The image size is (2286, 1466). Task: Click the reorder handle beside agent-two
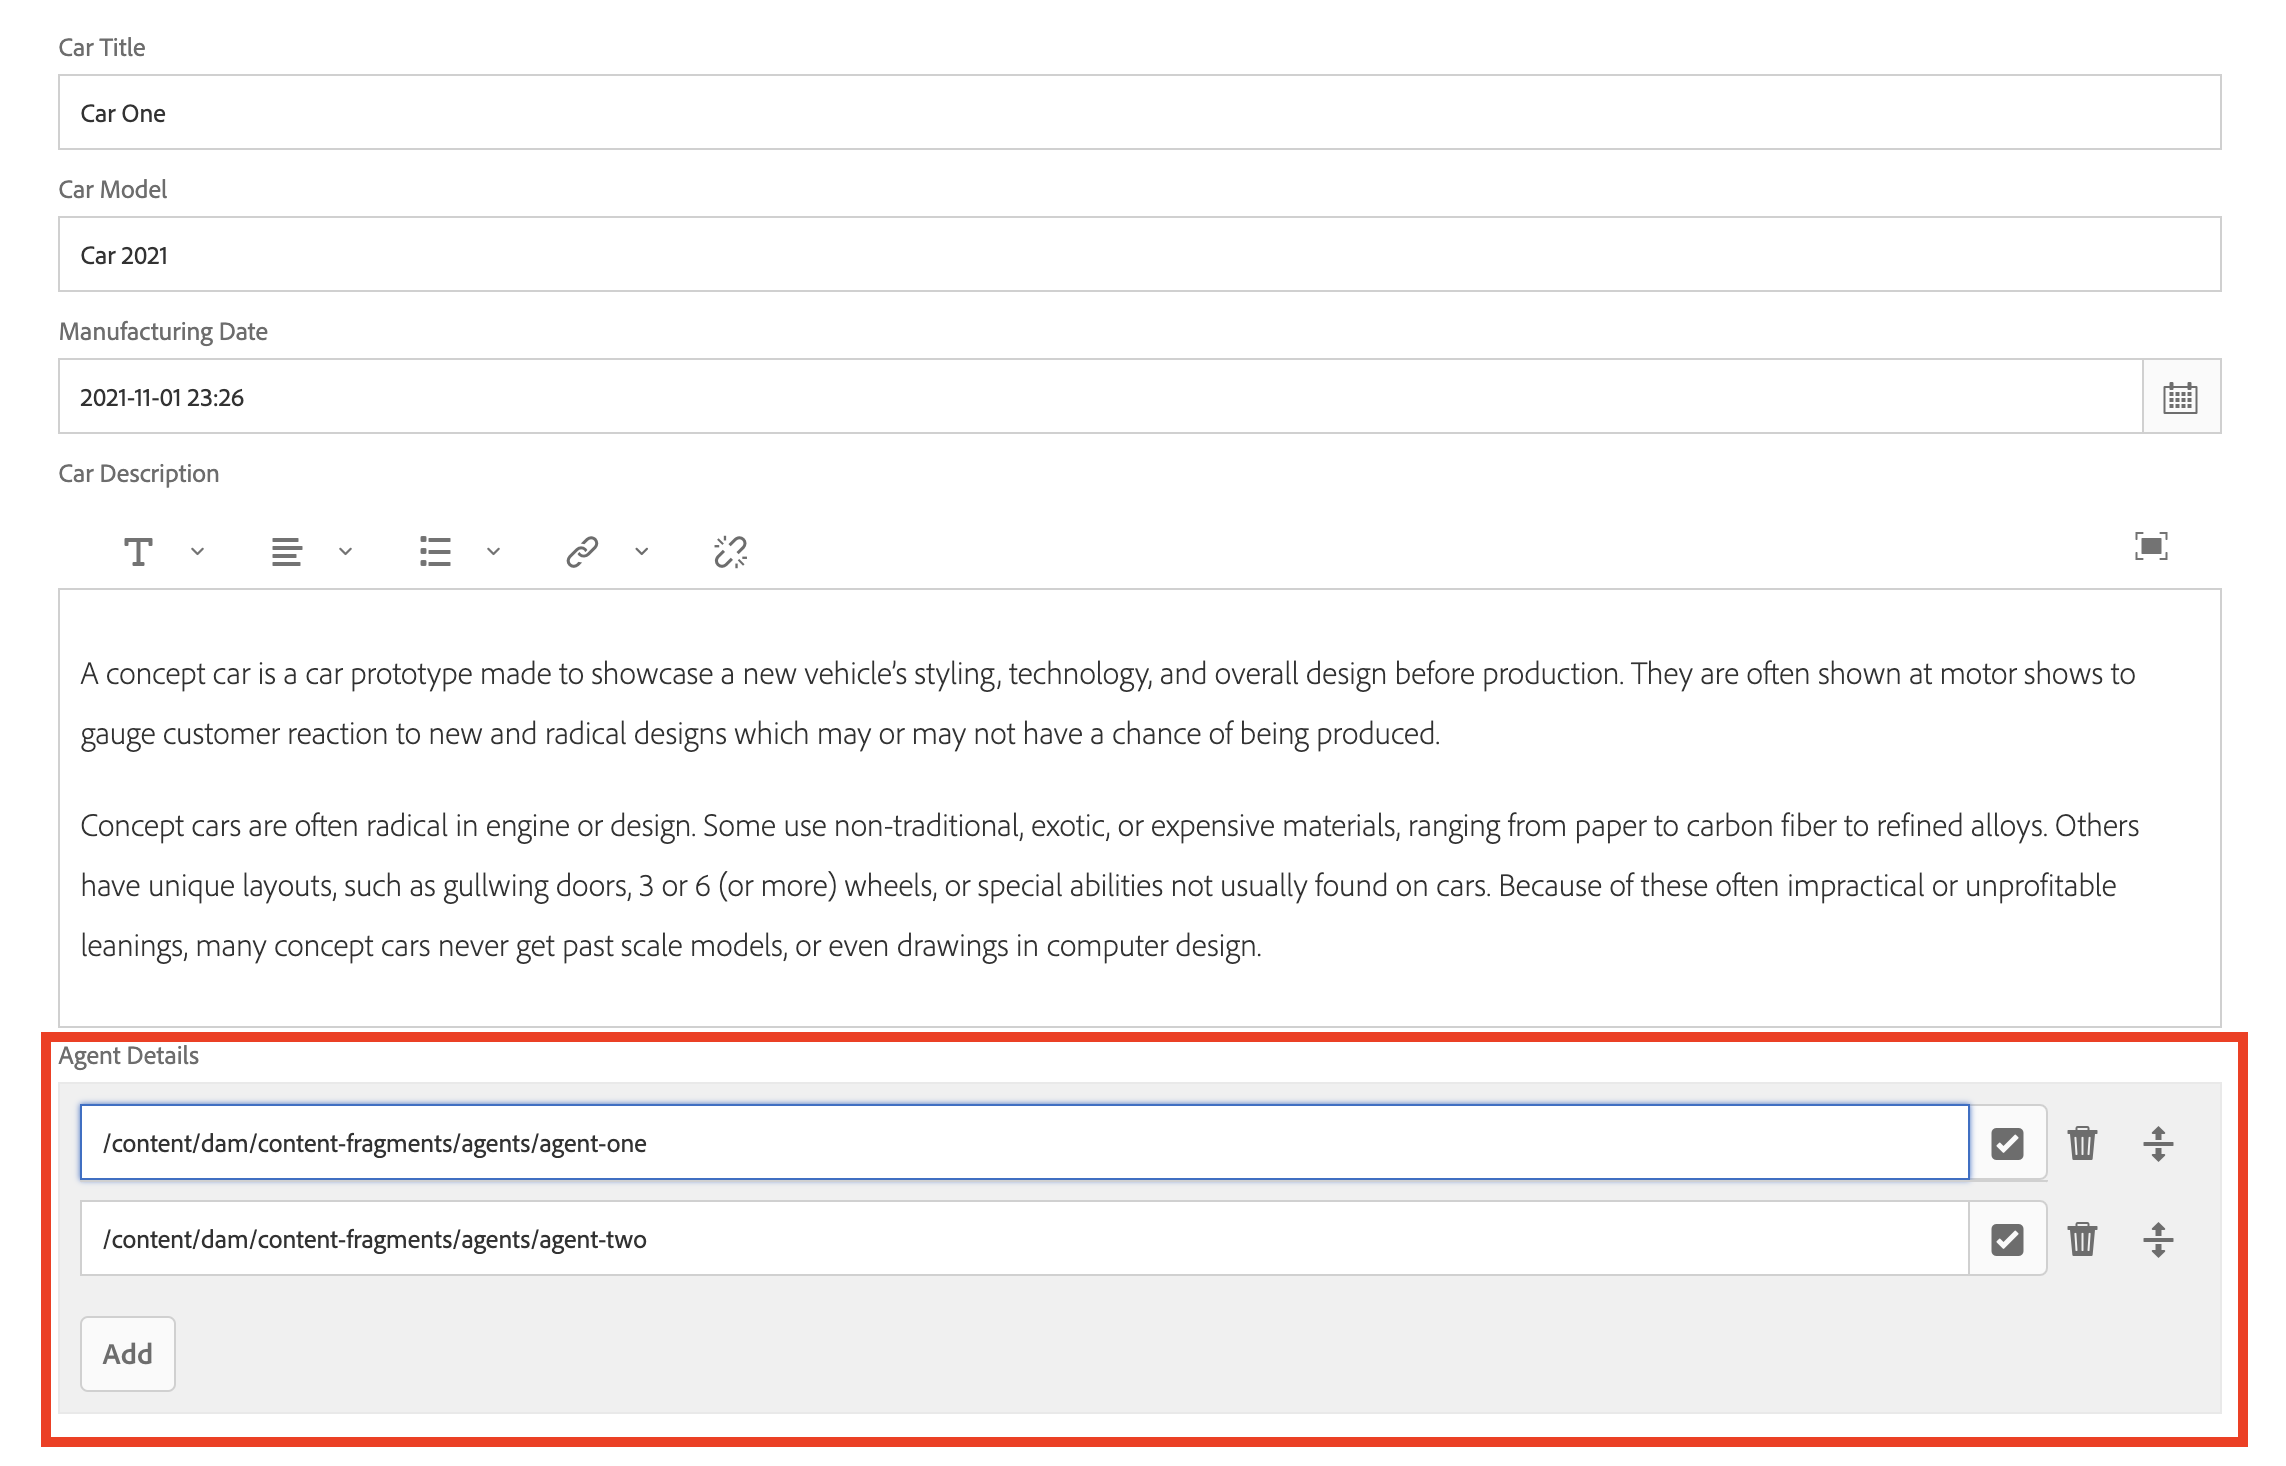point(2159,1239)
